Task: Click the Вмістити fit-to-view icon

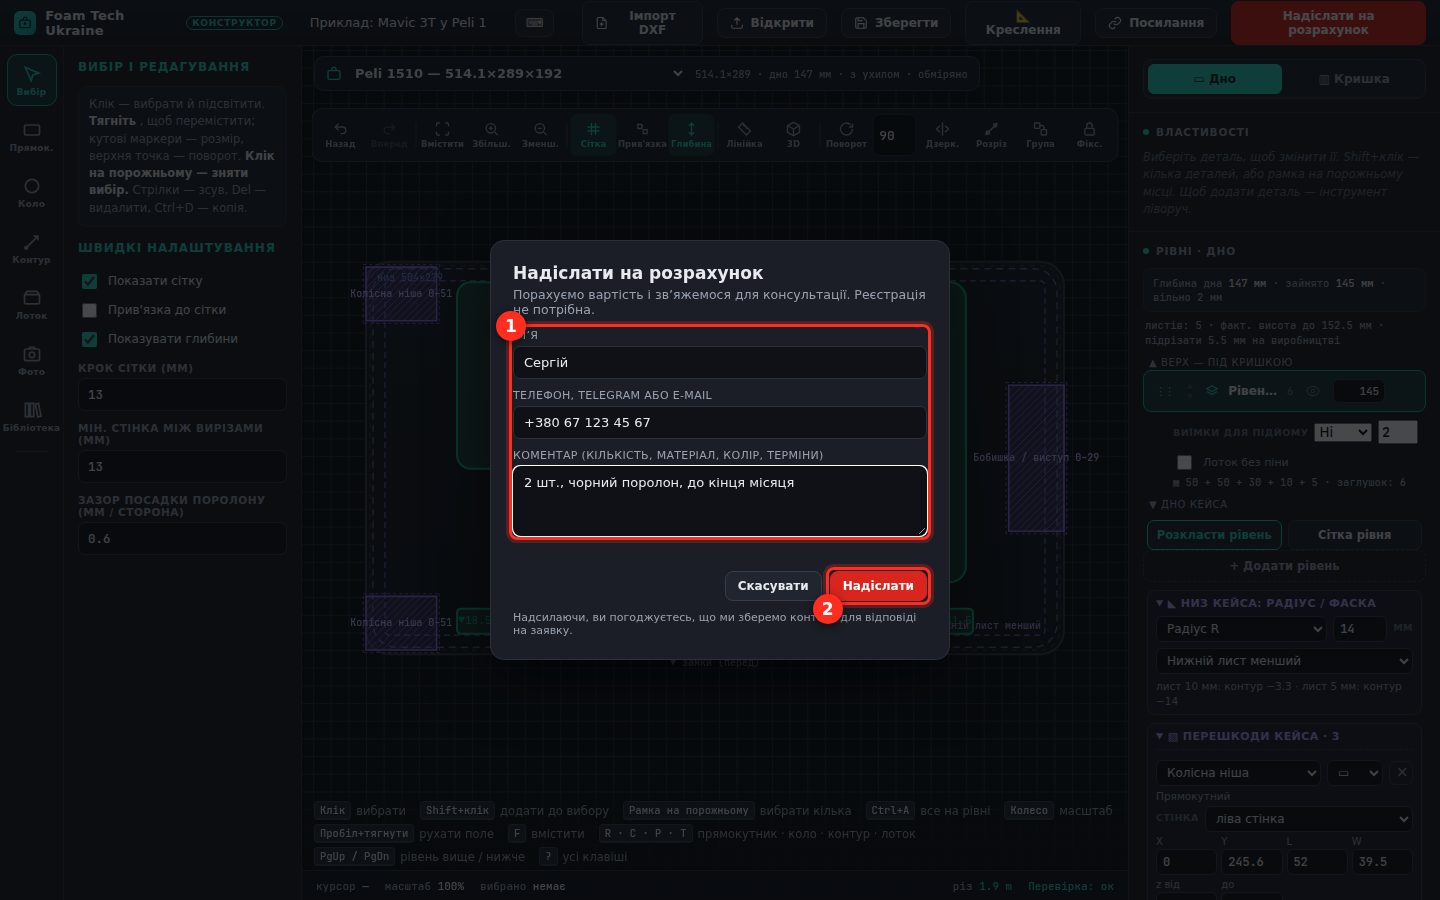Action: [442, 134]
